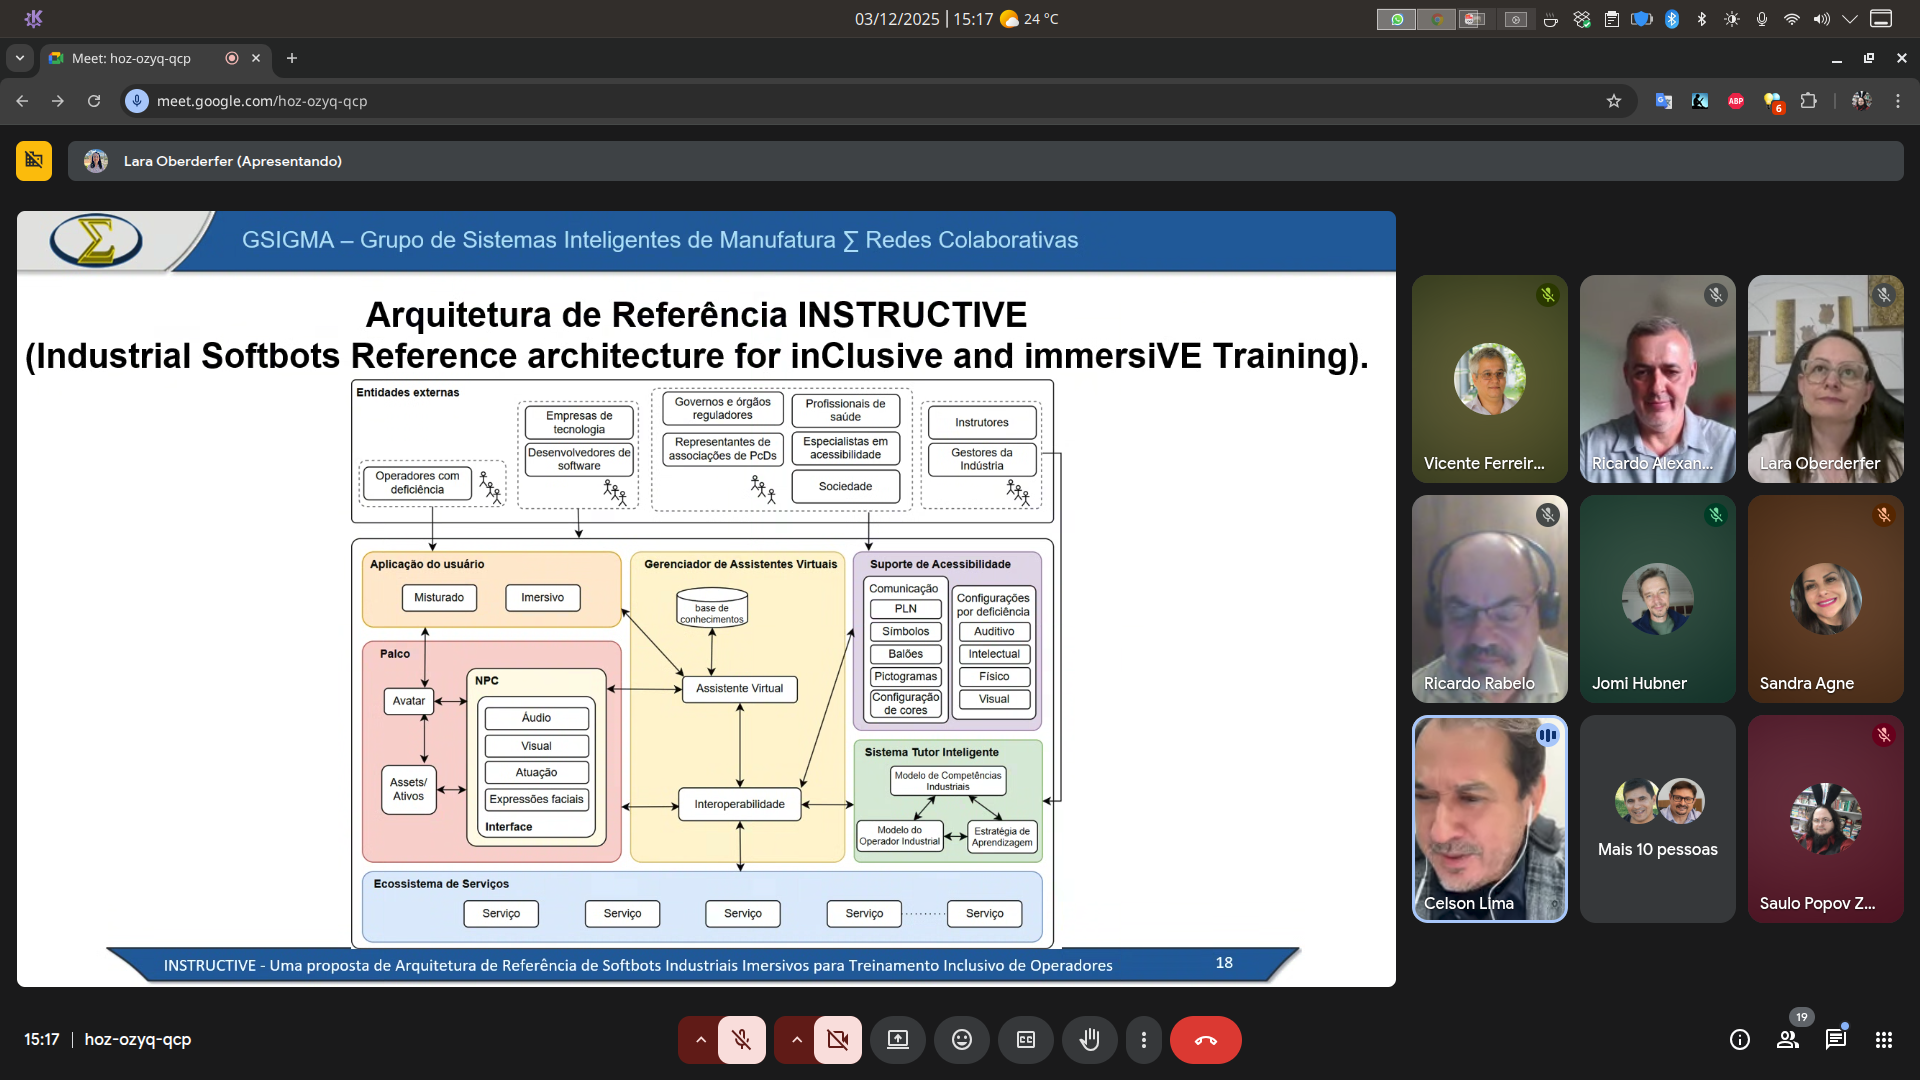Expand the audio settings chevron
Screen dimensions: 1920x1080
tap(700, 1040)
